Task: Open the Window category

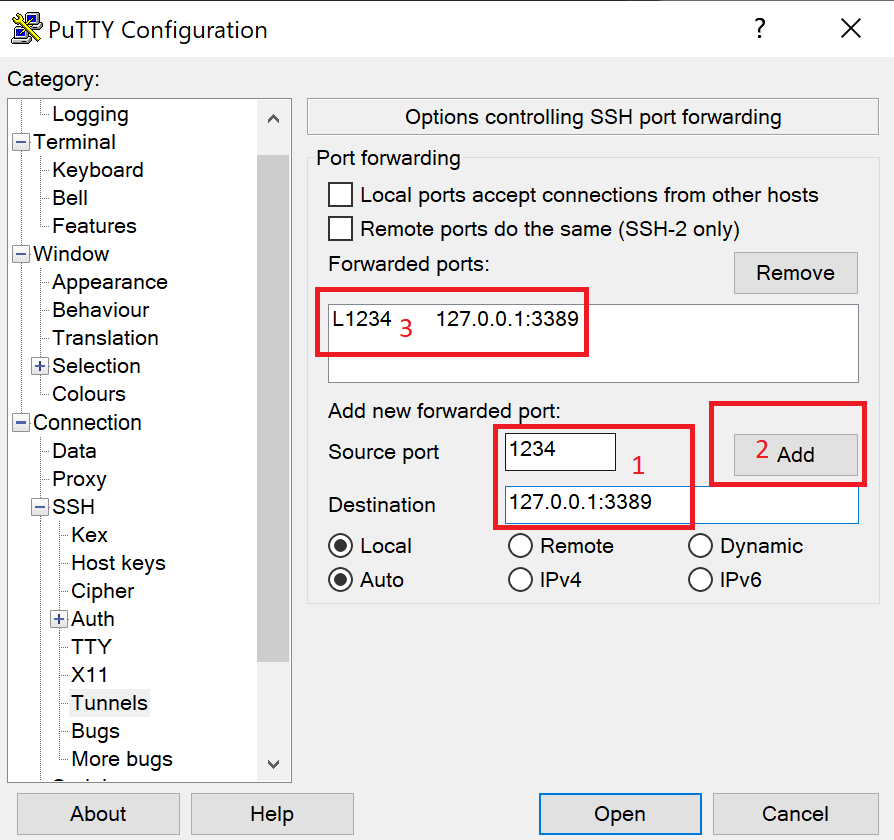Action: pos(71,254)
